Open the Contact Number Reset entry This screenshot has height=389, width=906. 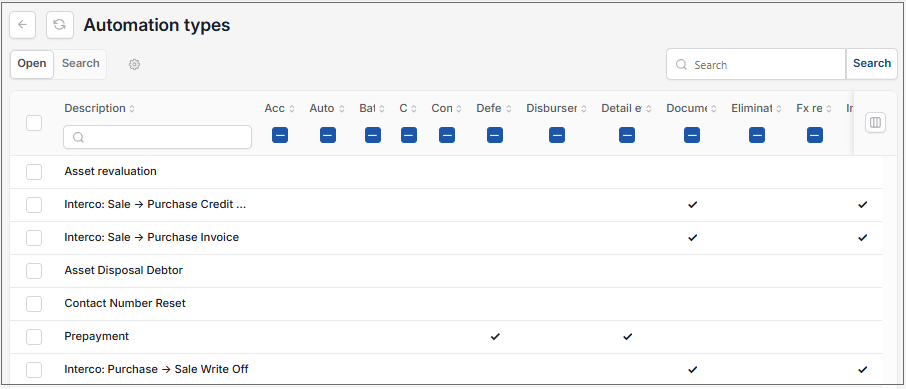[x=125, y=303]
